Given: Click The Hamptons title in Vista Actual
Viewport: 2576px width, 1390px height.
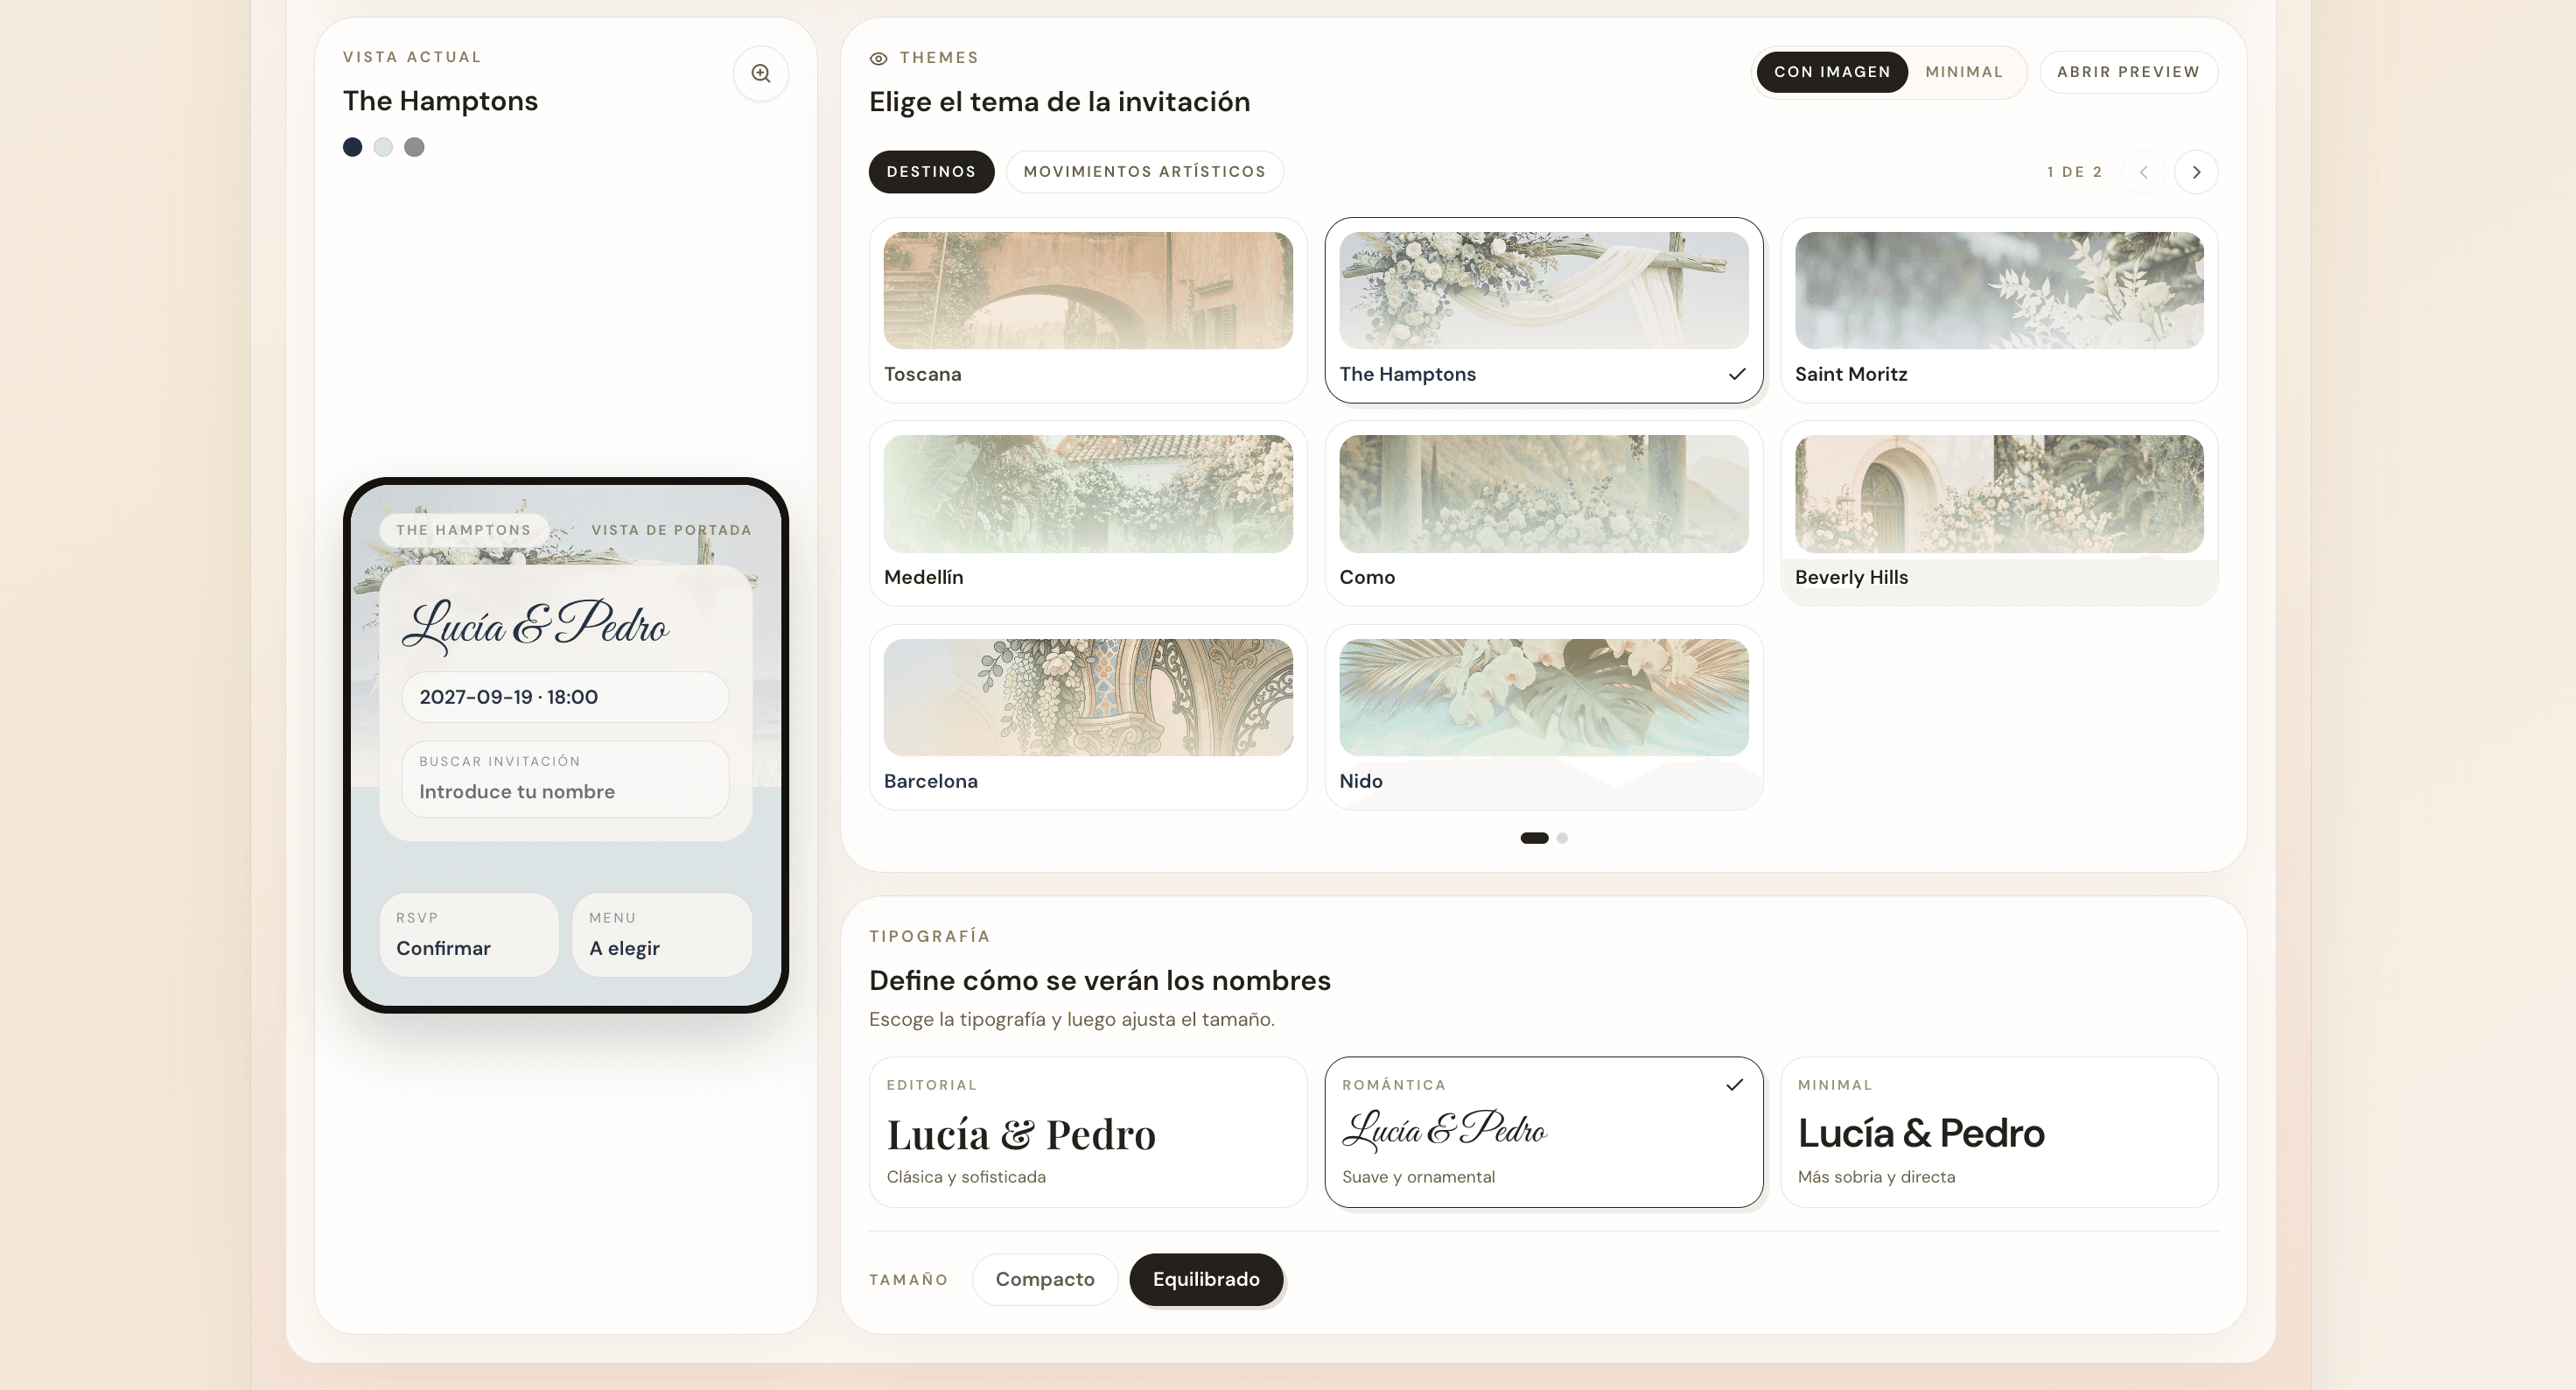Looking at the screenshot, I should (440, 101).
